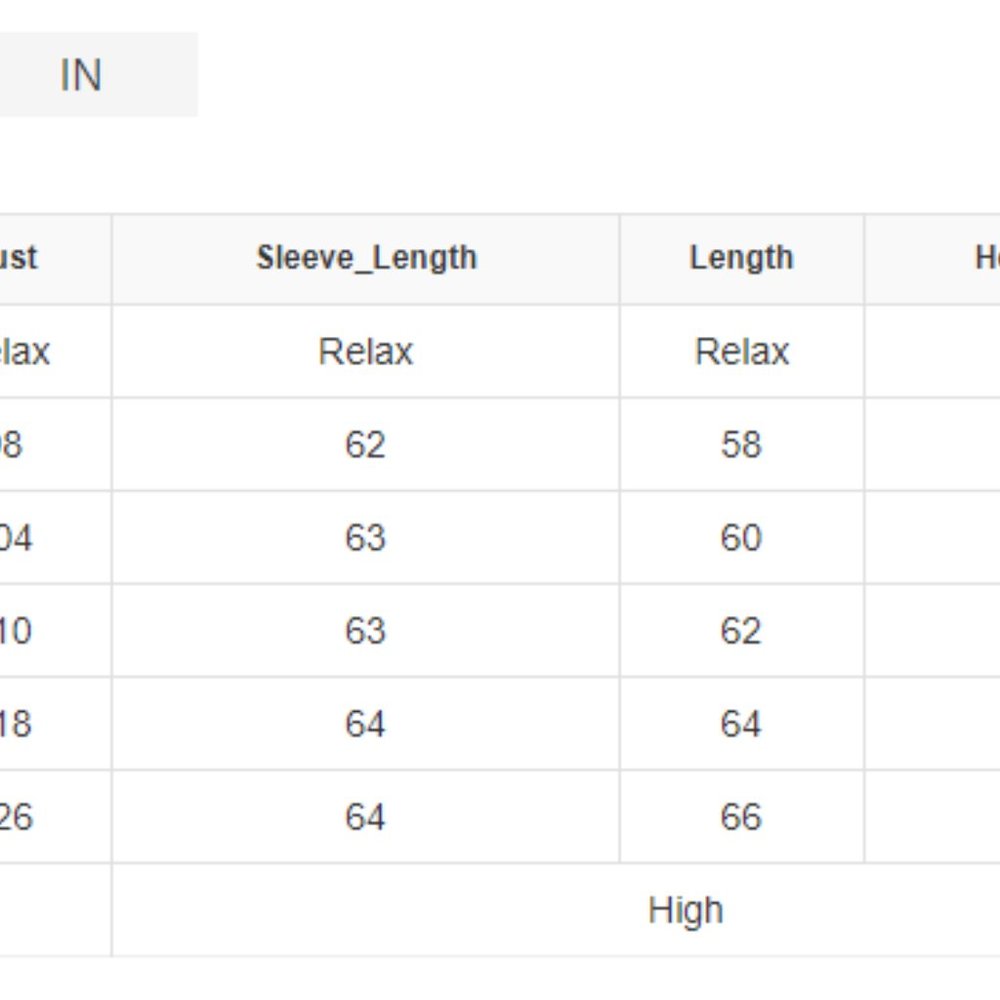Click Relax under Length column
Screen dimensions: 1000x1000
[x=742, y=351]
